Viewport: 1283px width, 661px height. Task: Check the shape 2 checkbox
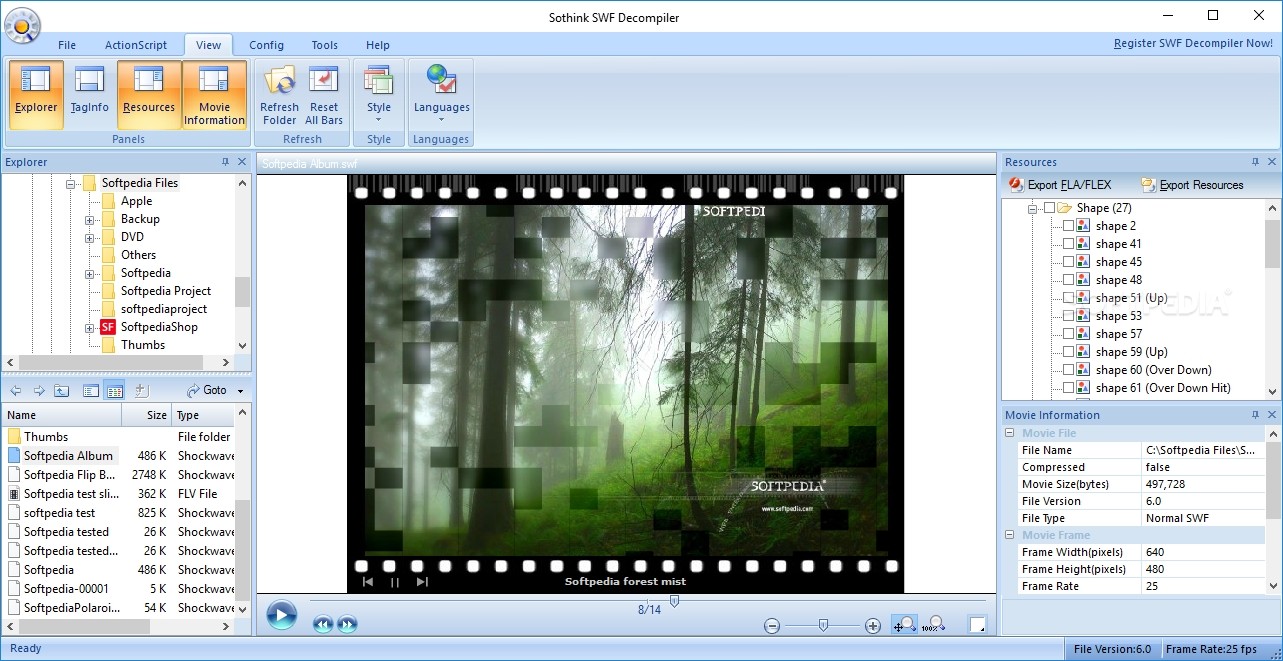[x=1068, y=226]
